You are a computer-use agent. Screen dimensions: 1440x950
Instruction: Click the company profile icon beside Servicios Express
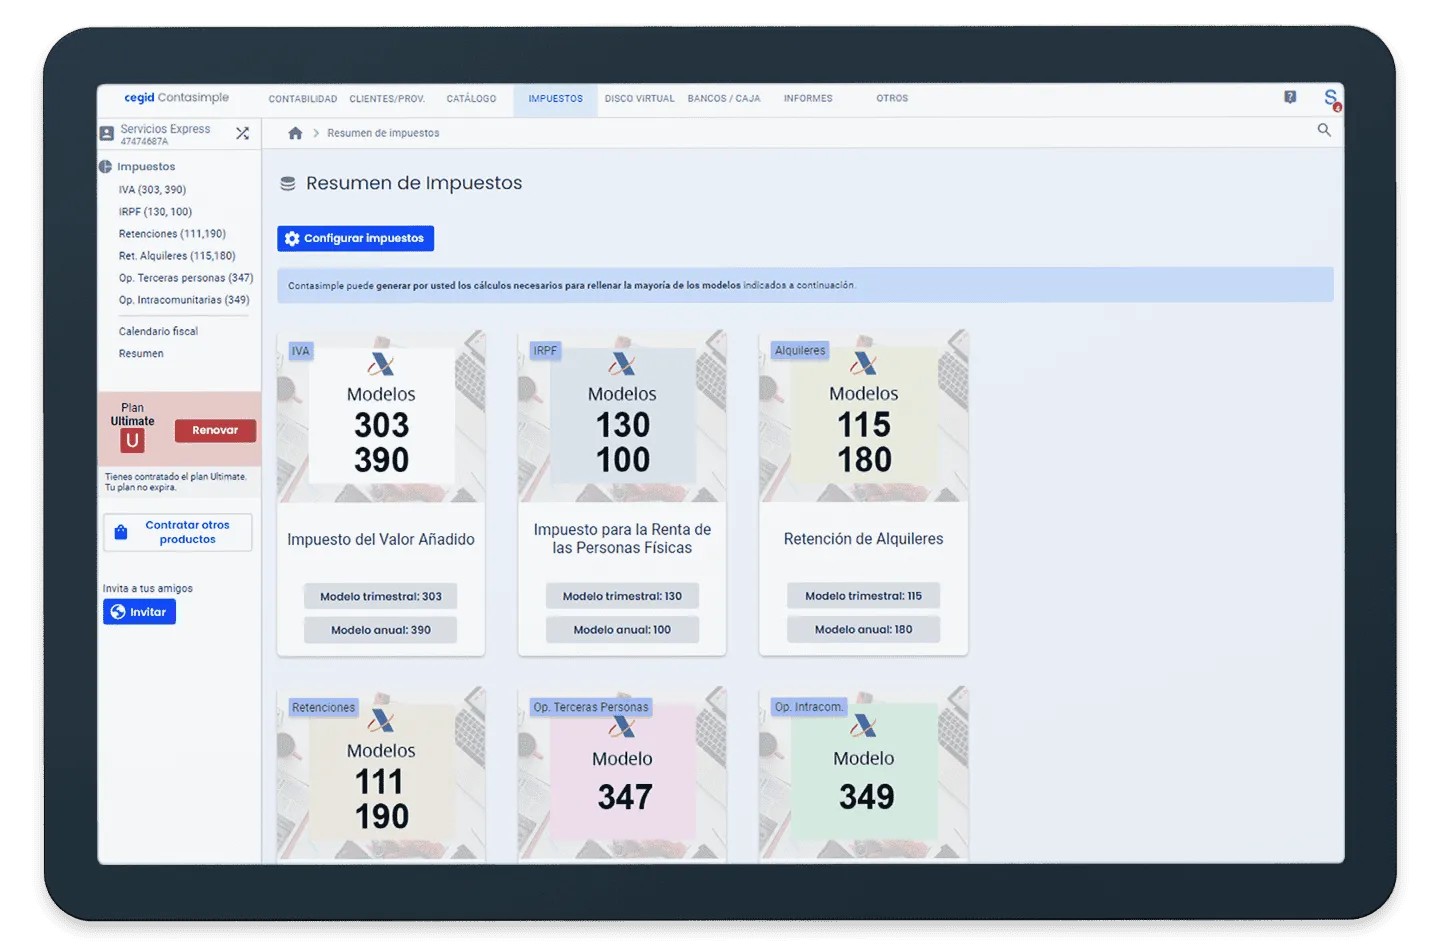(107, 133)
